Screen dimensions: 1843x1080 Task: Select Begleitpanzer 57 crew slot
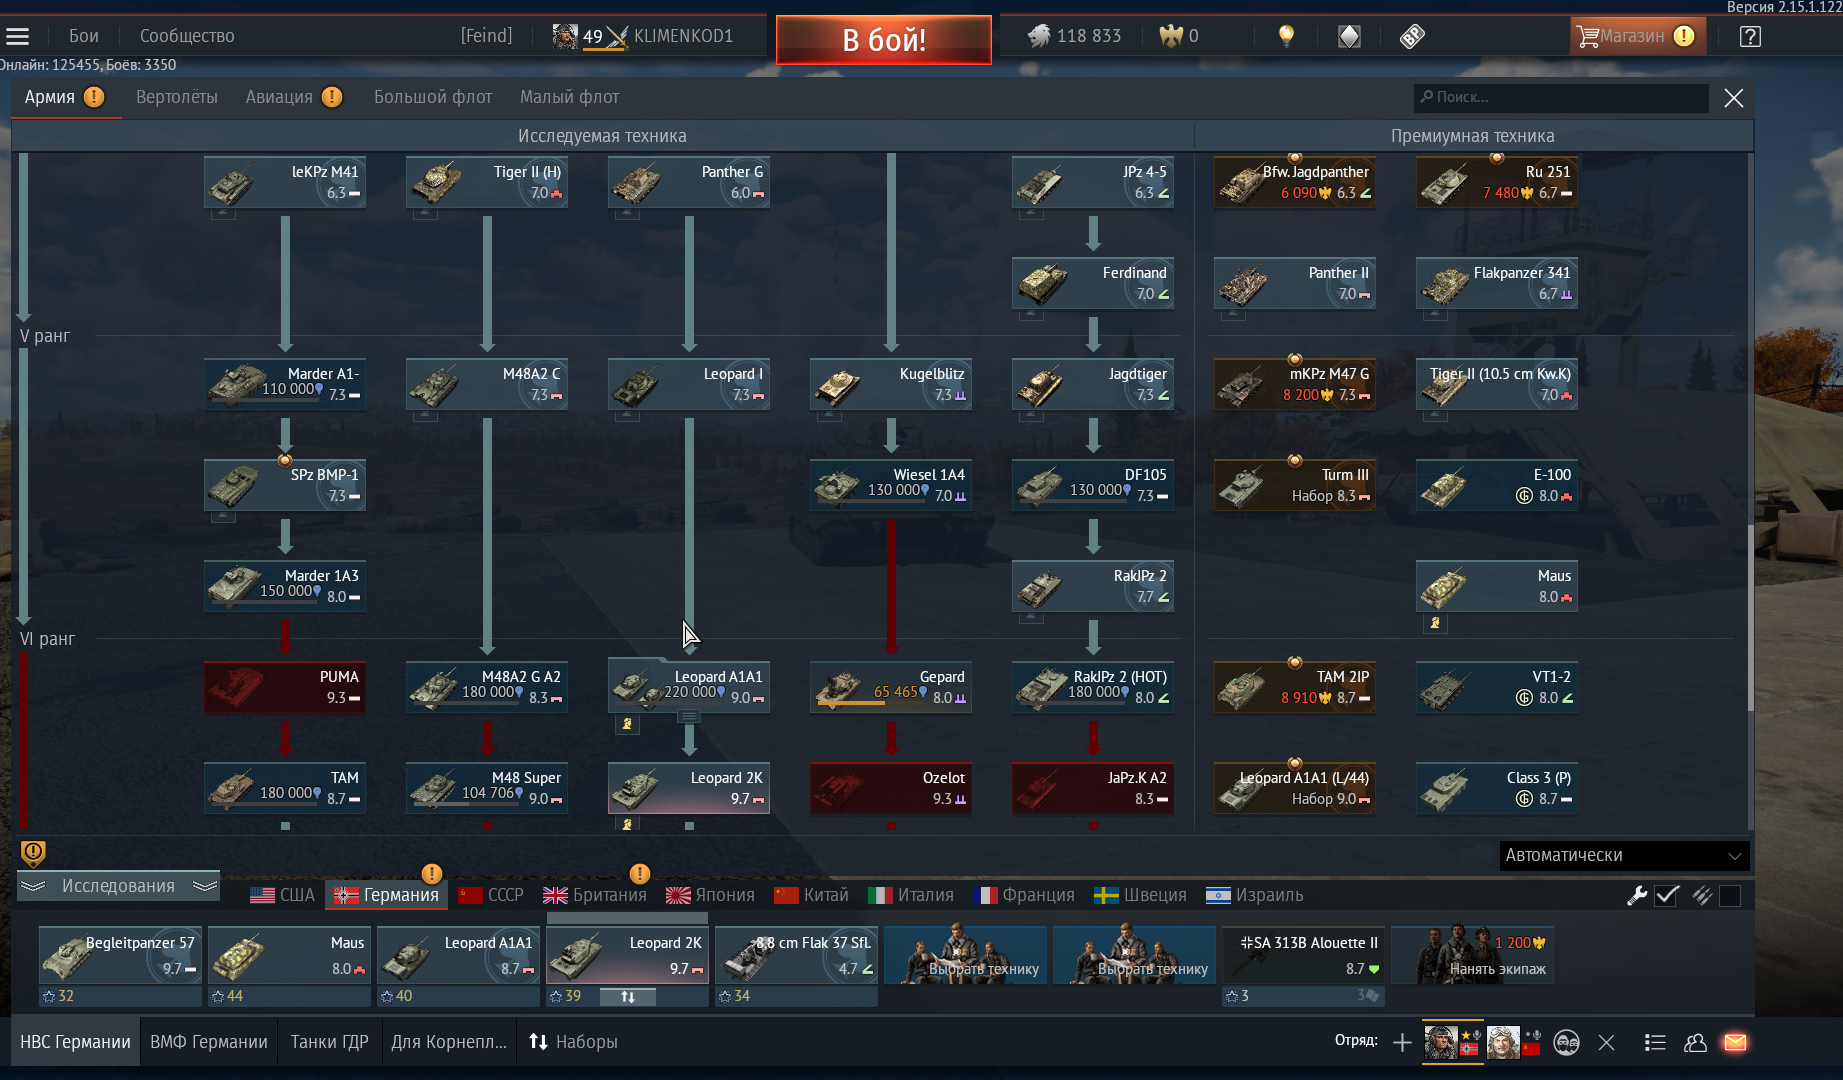coord(120,956)
